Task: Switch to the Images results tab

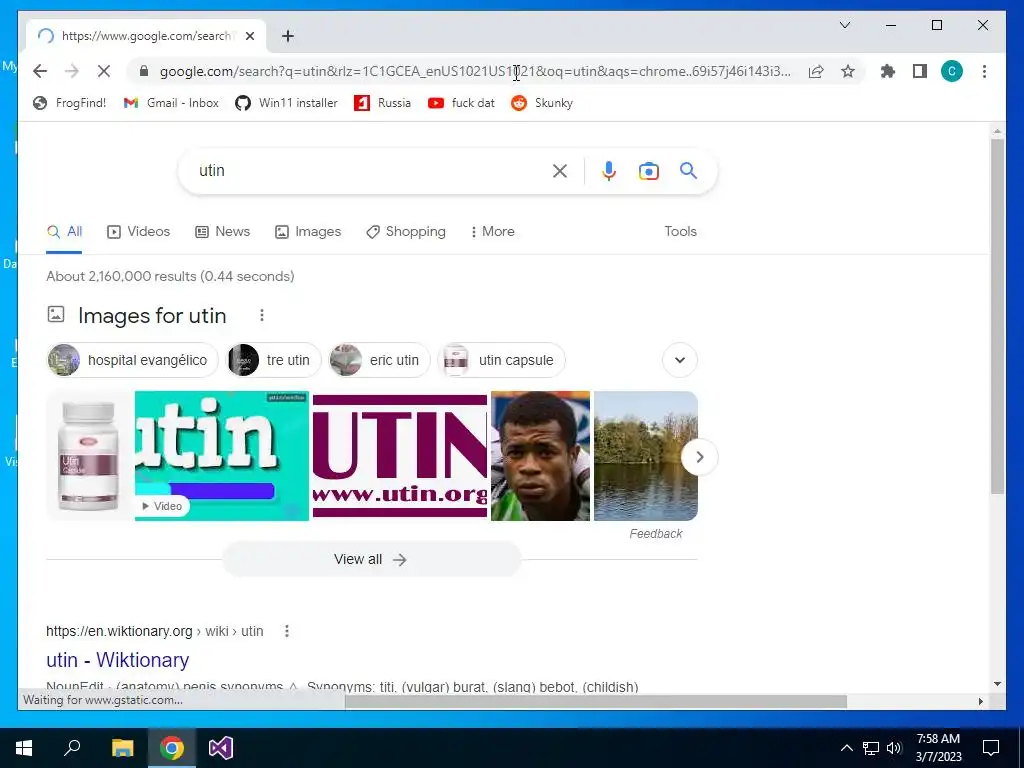Action: point(308,231)
